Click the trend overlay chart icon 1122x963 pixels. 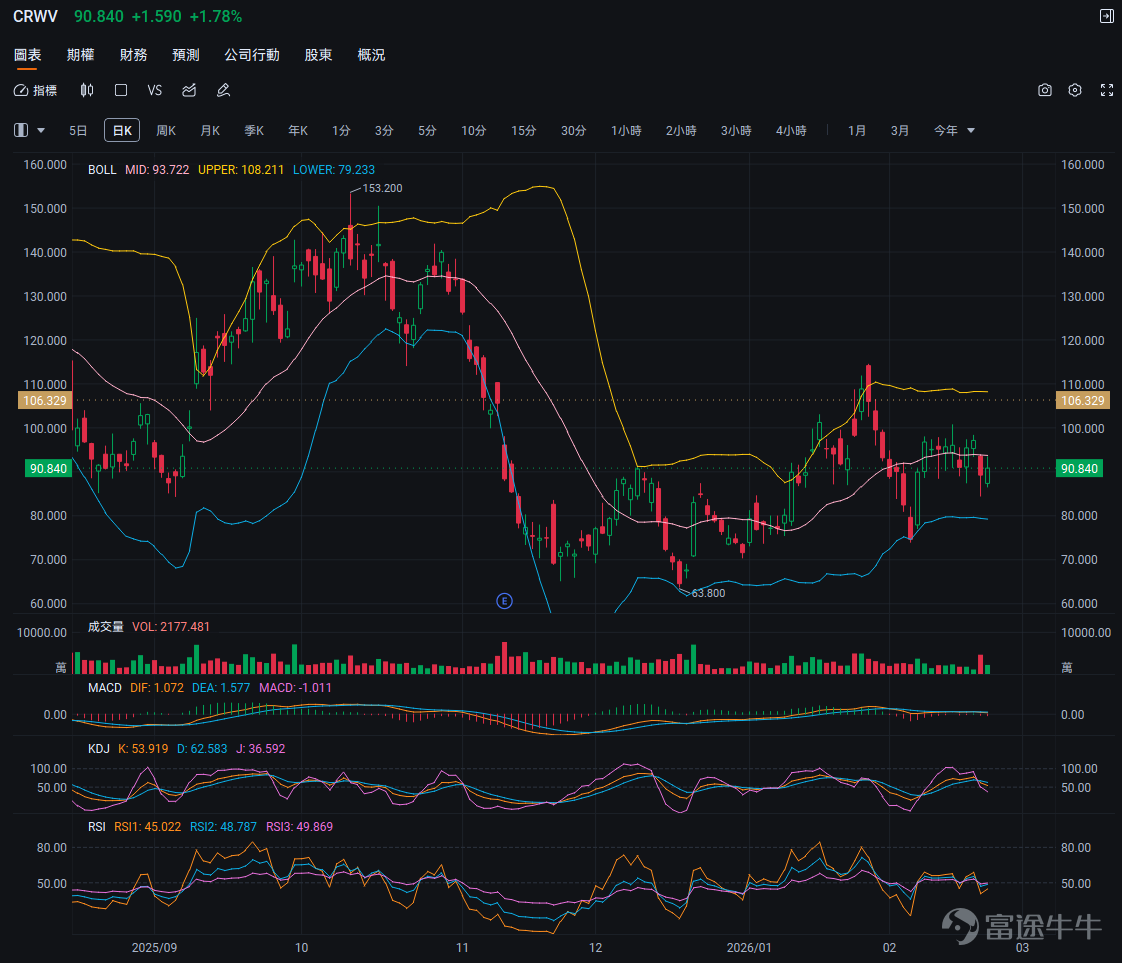189,90
